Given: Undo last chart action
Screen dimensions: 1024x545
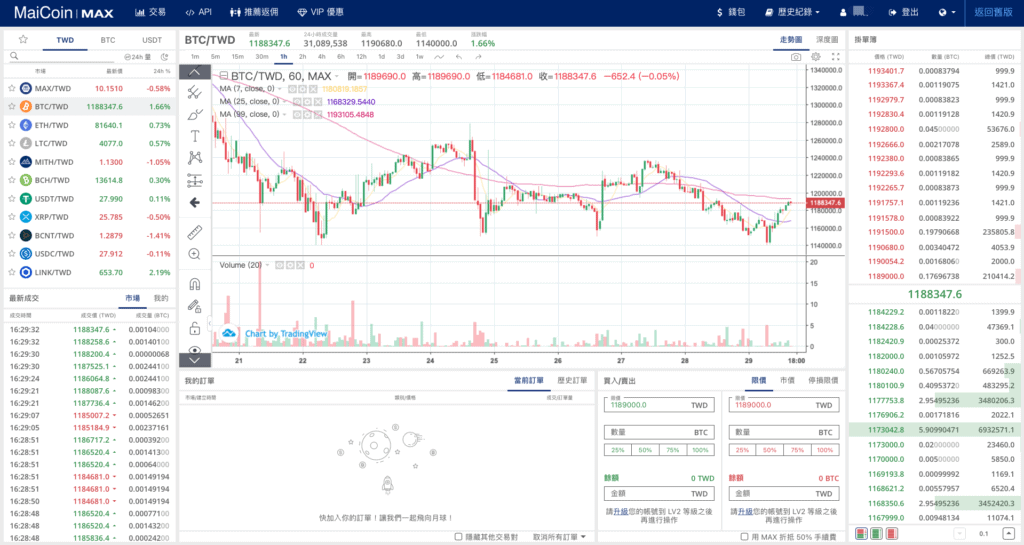Looking at the screenshot, I should [x=459, y=57].
